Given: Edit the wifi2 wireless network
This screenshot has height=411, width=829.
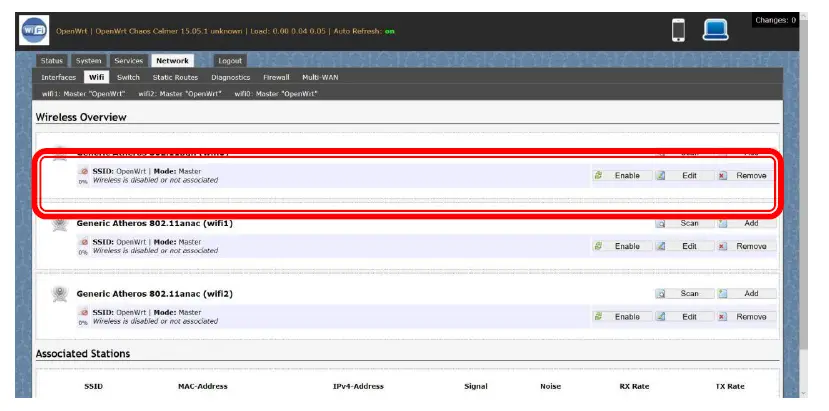Looking at the screenshot, I should click(x=684, y=317).
